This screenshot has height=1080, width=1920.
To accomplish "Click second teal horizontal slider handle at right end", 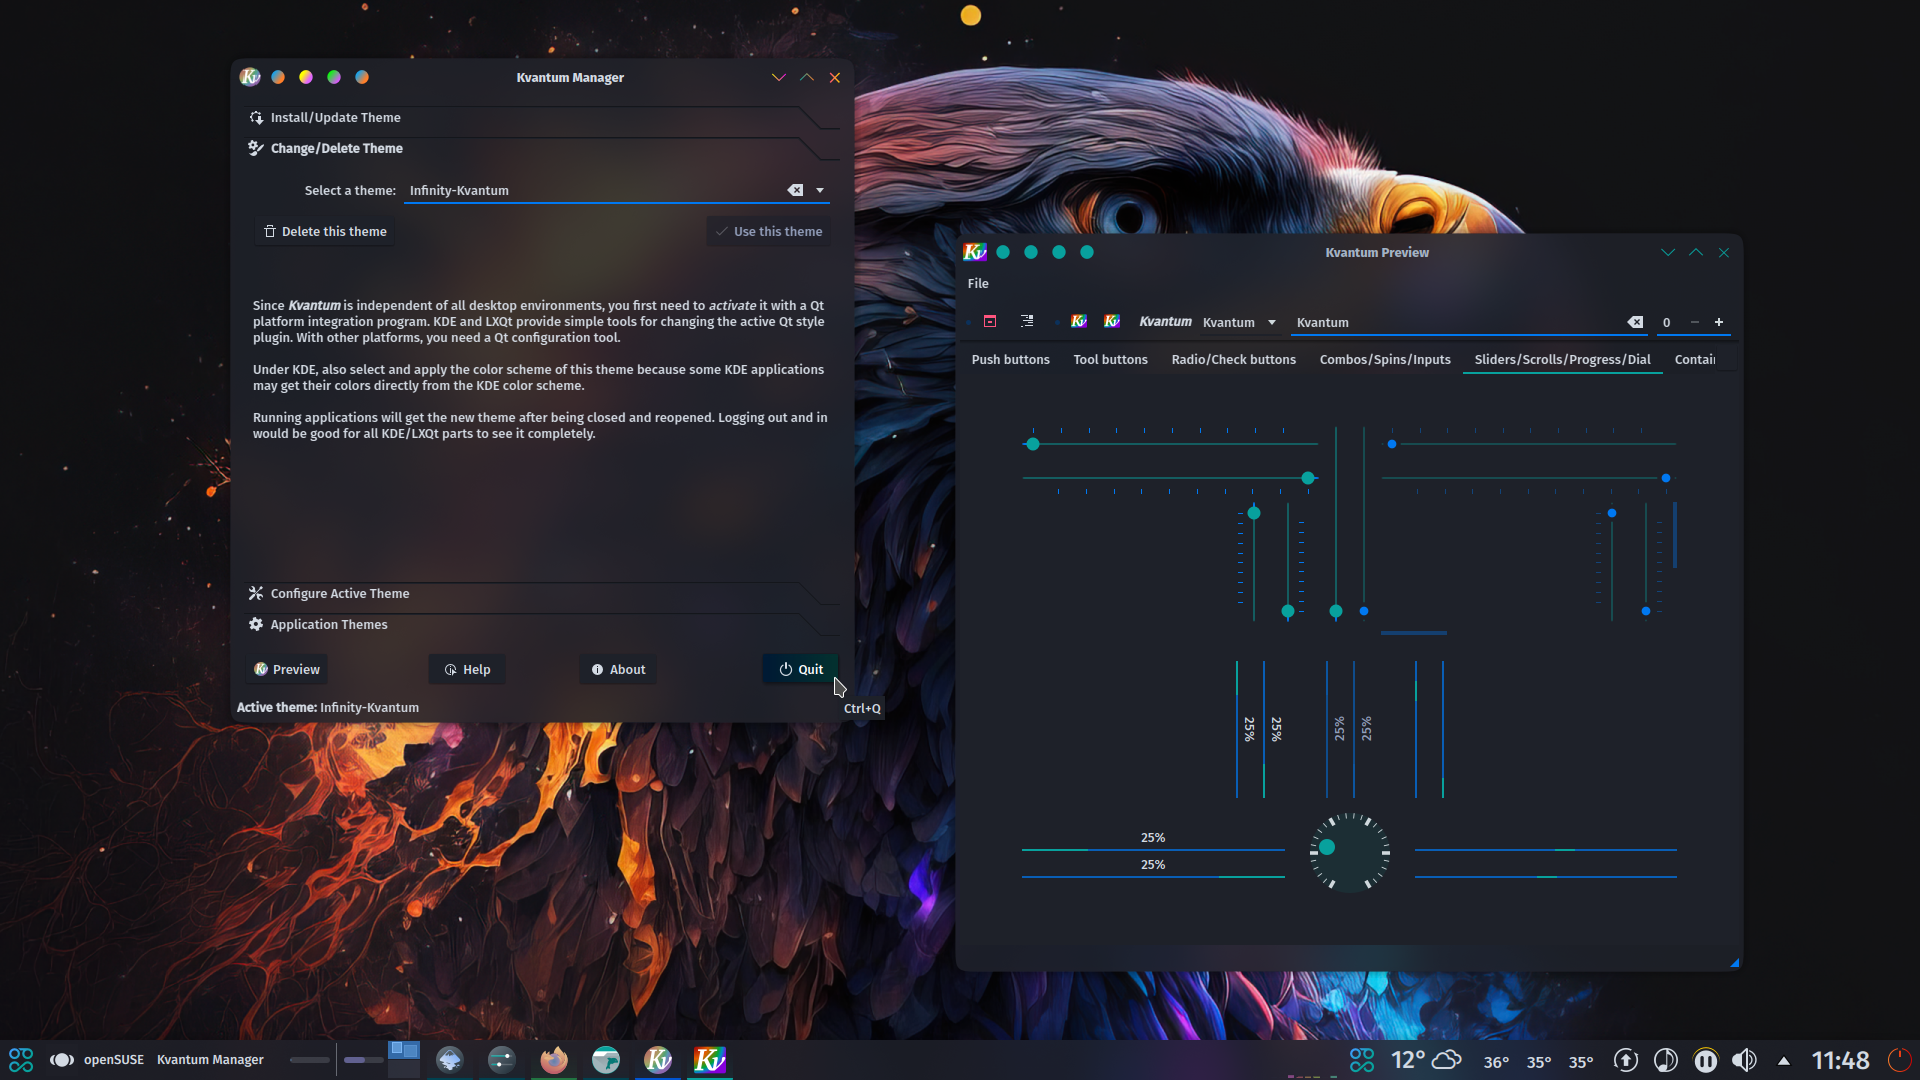I will click(1308, 478).
